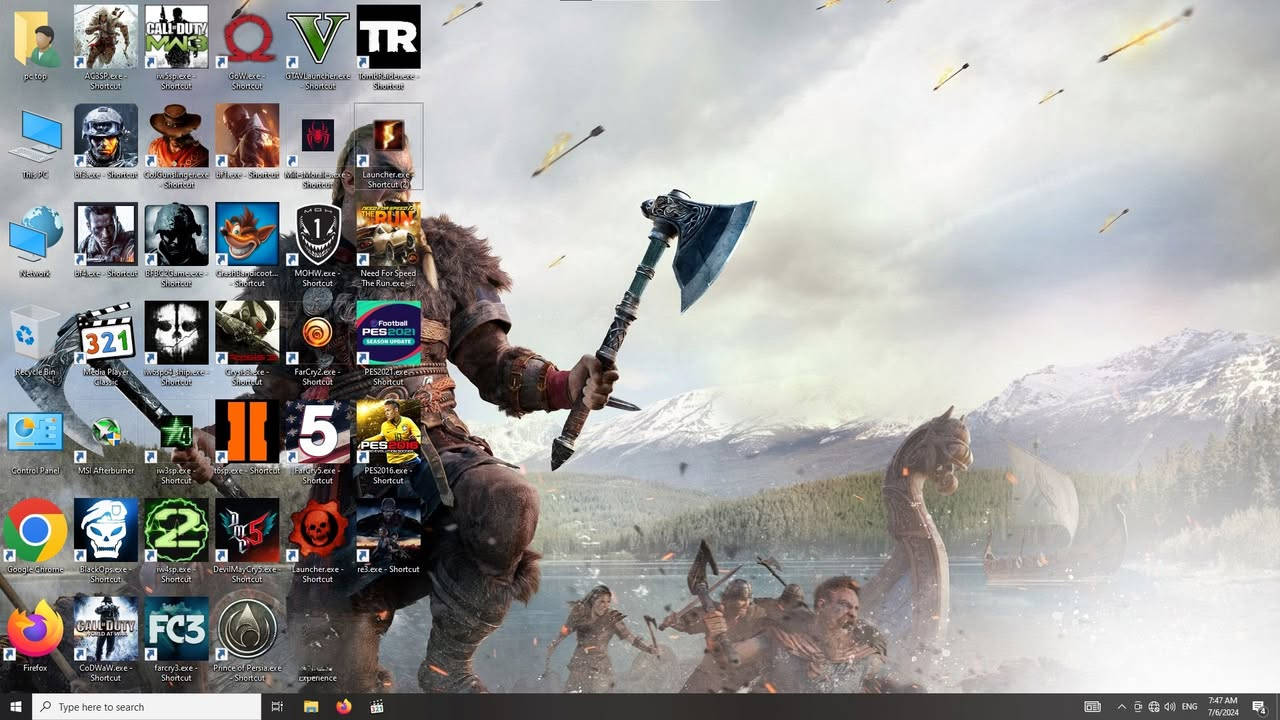Open the touch keyboard from the tray
Viewport: 1280px width, 720px height.
pyautogui.click(x=1093, y=707)
